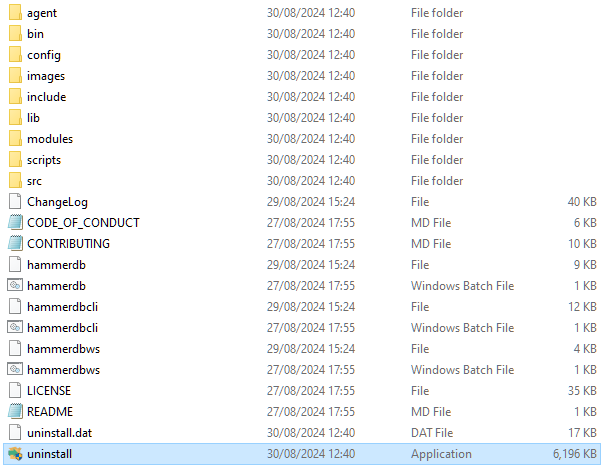Viewport: 608px width, 472px height.
Task: Select MD File type in README row
Action: [x=431, y=411]
